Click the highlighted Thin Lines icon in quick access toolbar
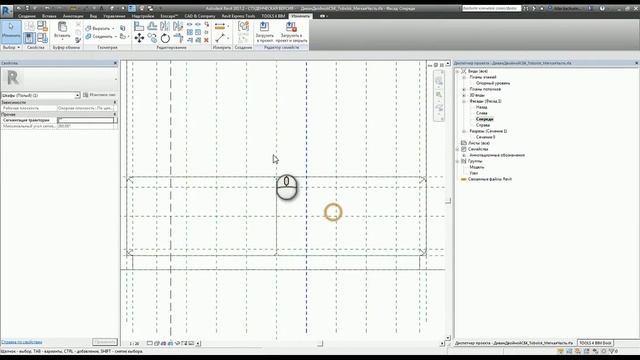 pos(132,8)
